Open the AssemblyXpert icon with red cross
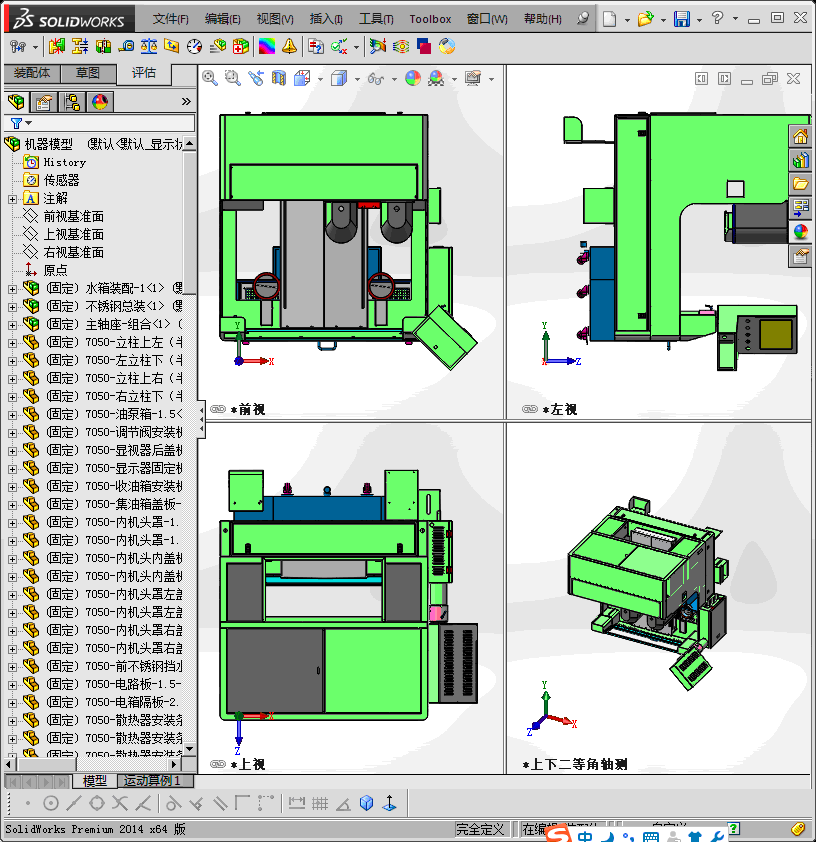Viewport: 816px width, 842px height. pos(241,46)
